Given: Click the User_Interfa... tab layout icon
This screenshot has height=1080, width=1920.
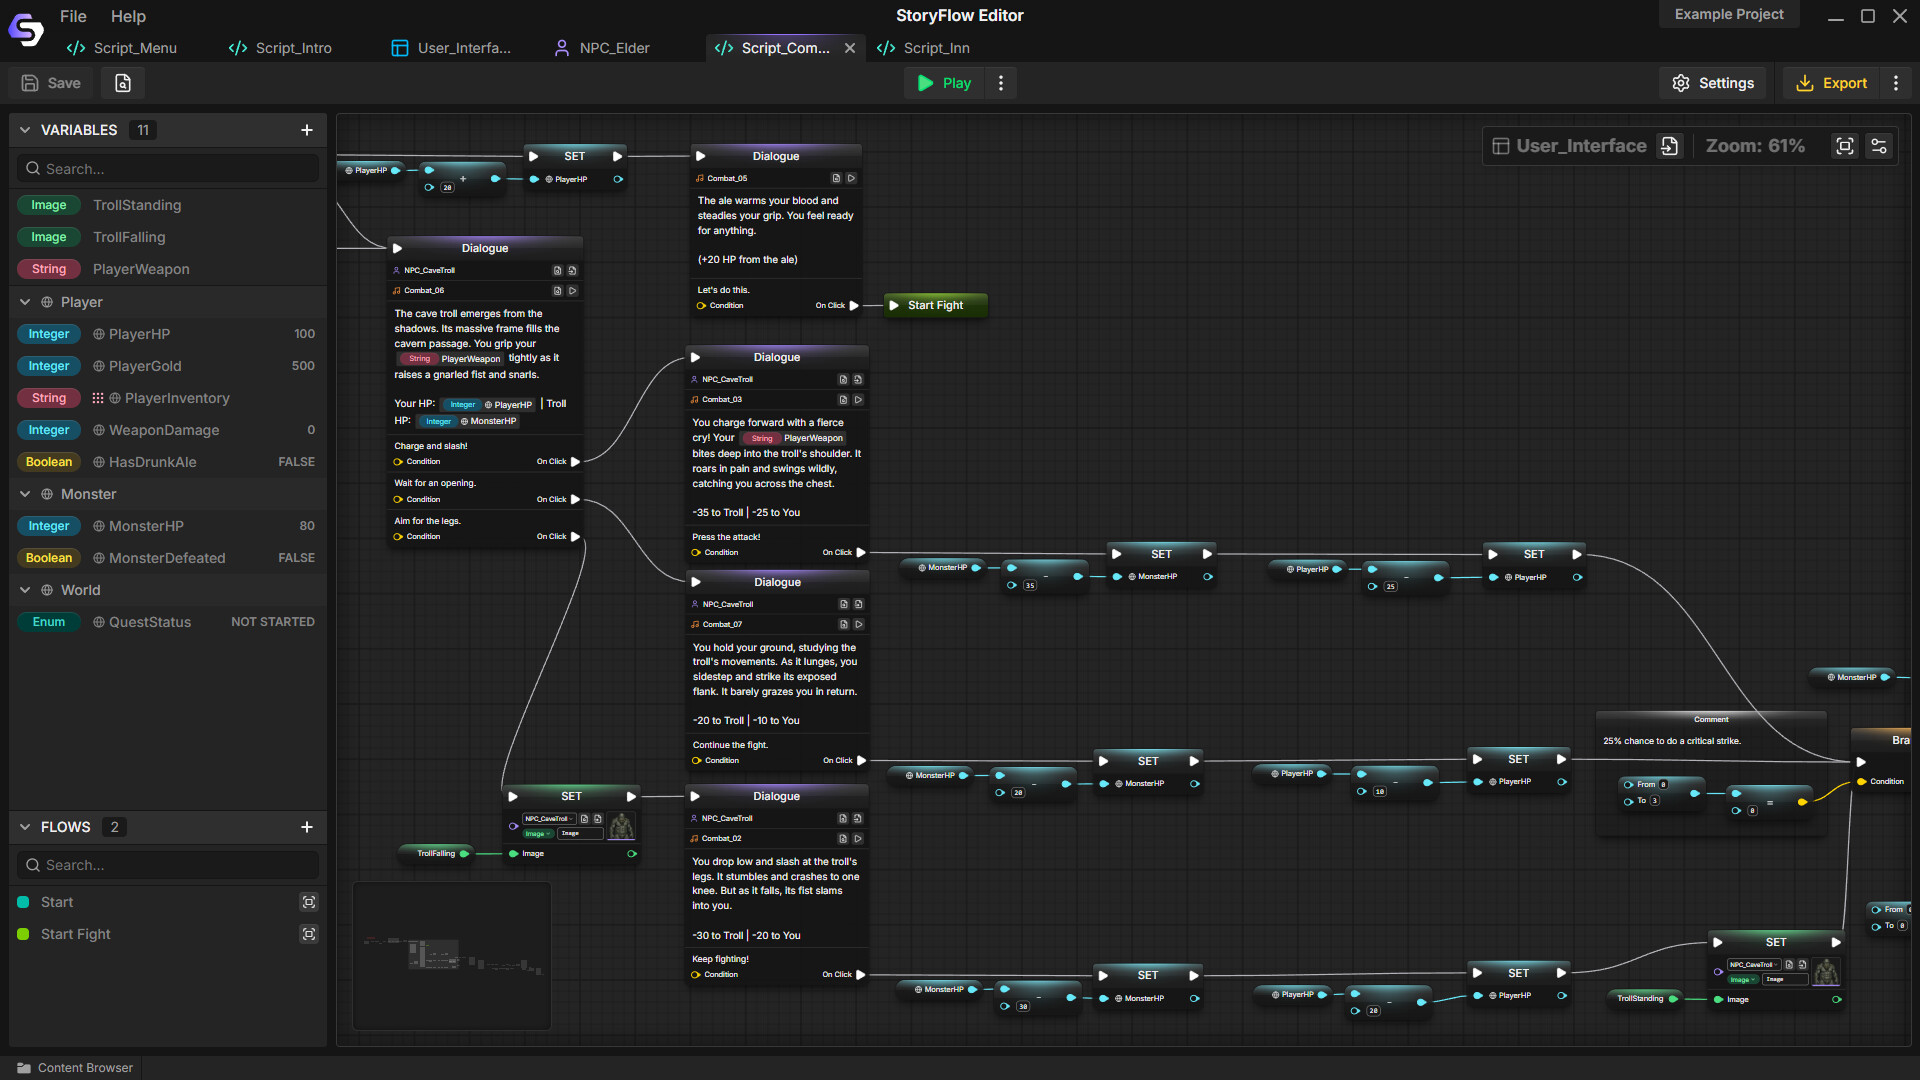Looking at the screenshot, I should tap(400, 48).
